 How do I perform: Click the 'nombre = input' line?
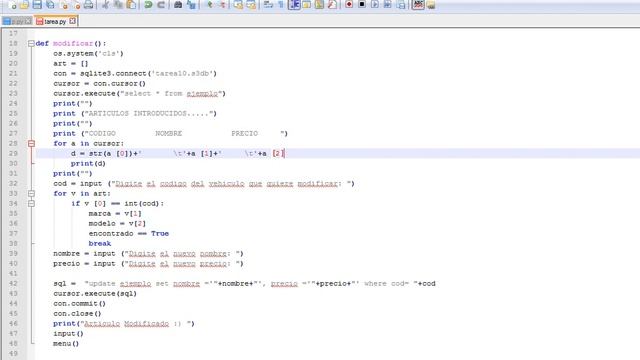point(148,253)
